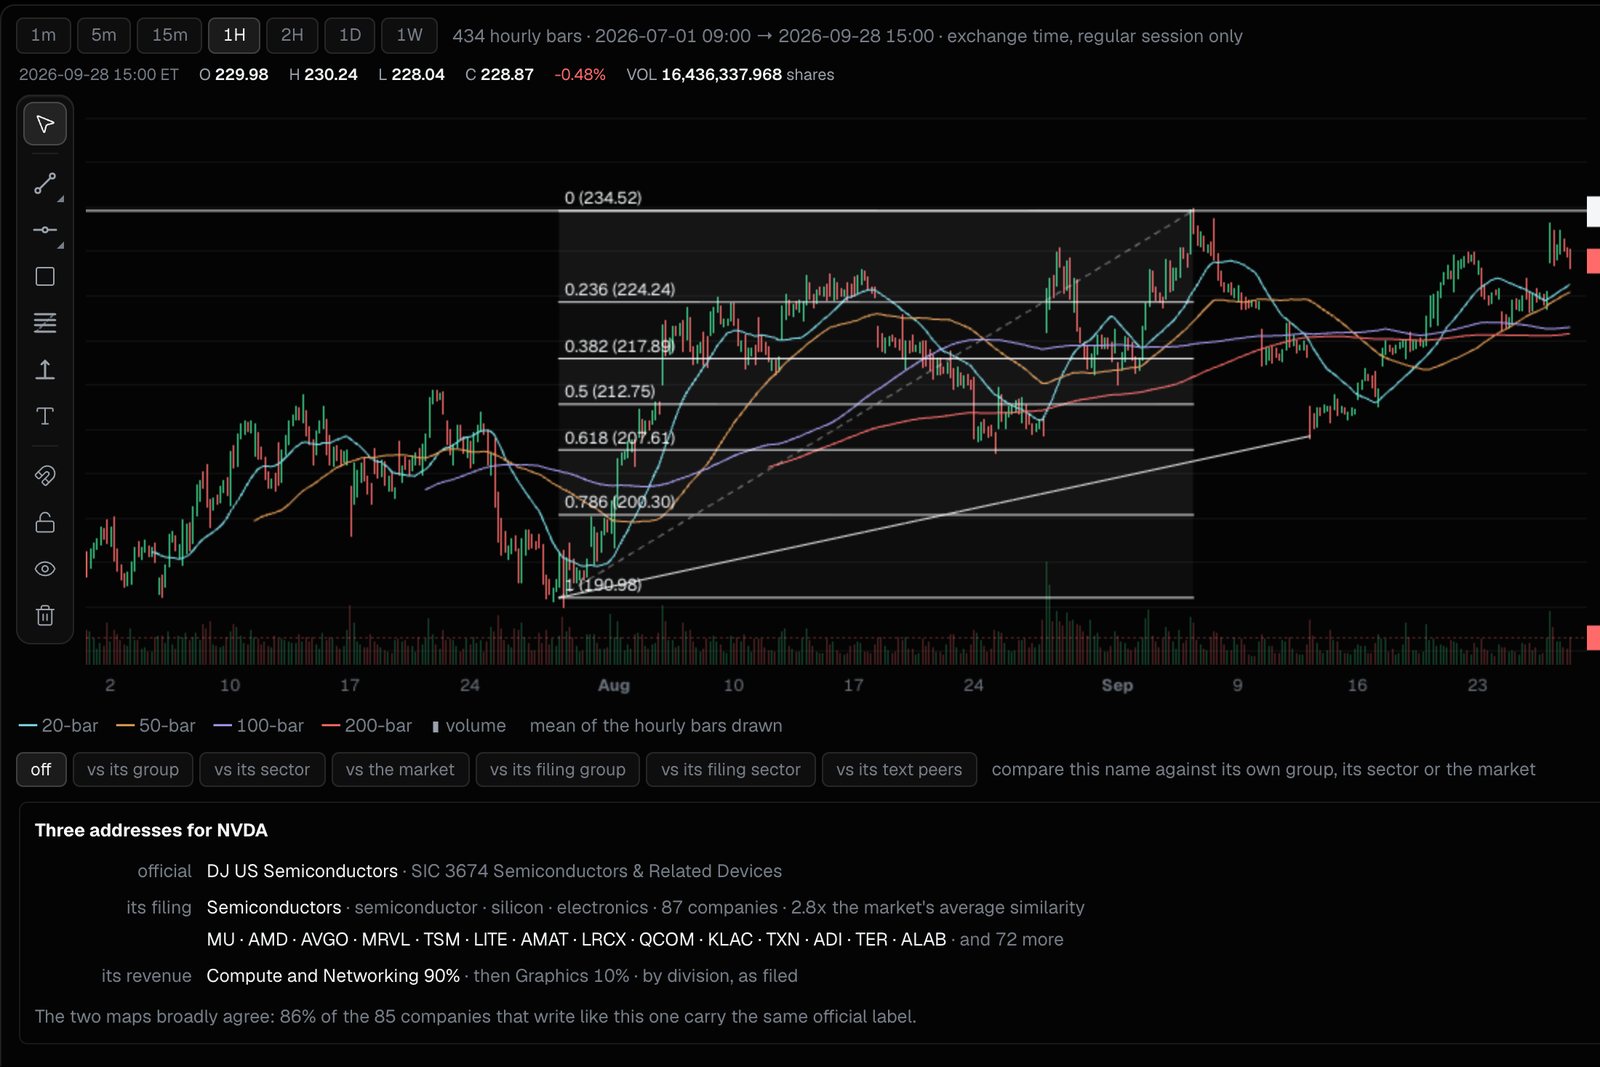The width and height of the screenshot is (1600, 1067).
Task: Switch to the 15m timeframe
Action: (x=170, y=35)
